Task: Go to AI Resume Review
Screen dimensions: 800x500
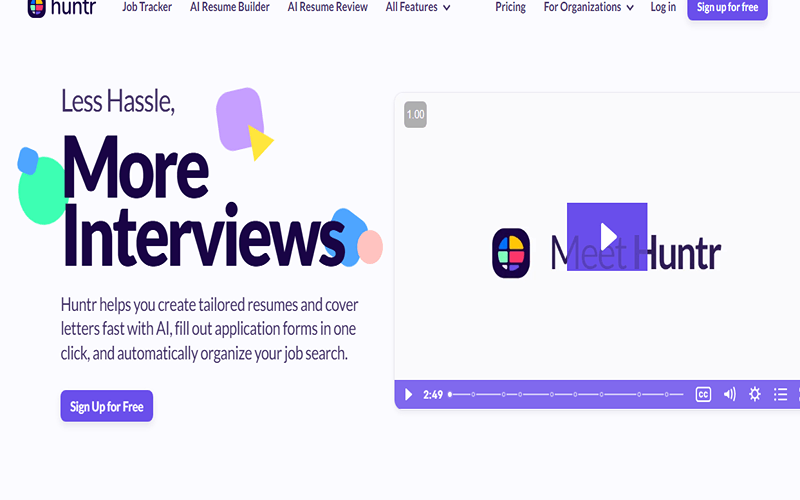Action: [328, 7]
